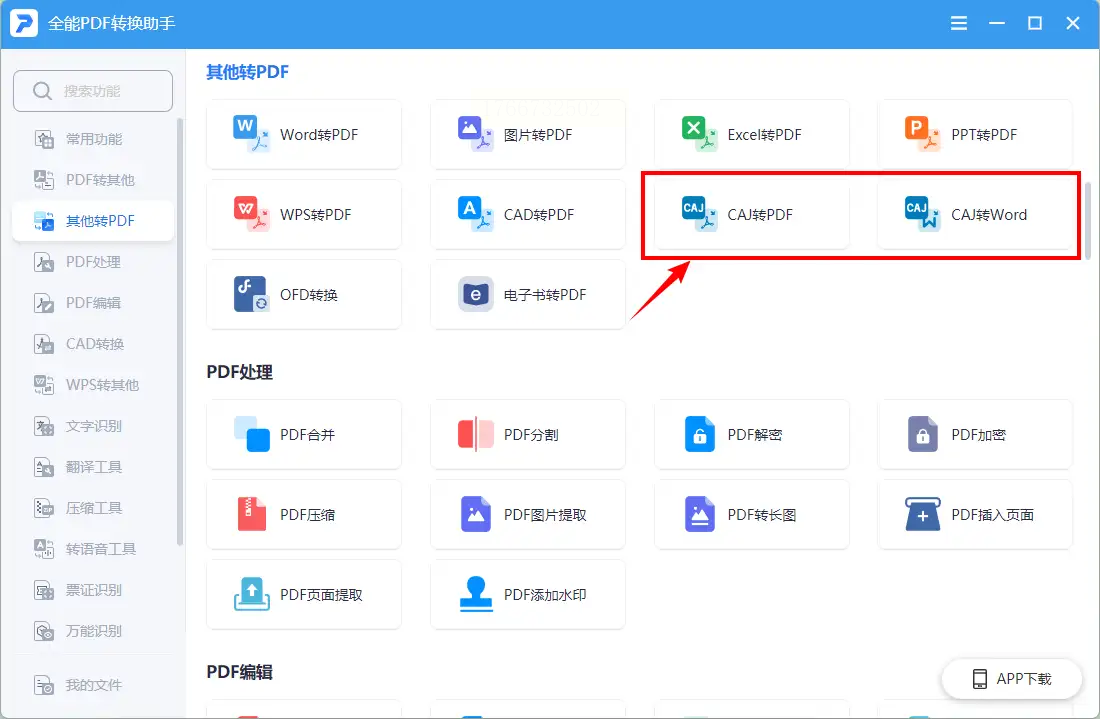The image size is (1100, 719).
Task: Select the PDF图片提取 tool
Action: click(528, 514)
